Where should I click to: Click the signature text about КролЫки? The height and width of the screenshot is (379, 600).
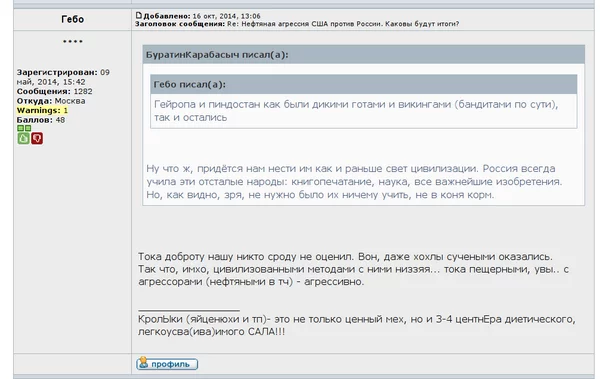point(357,325)
